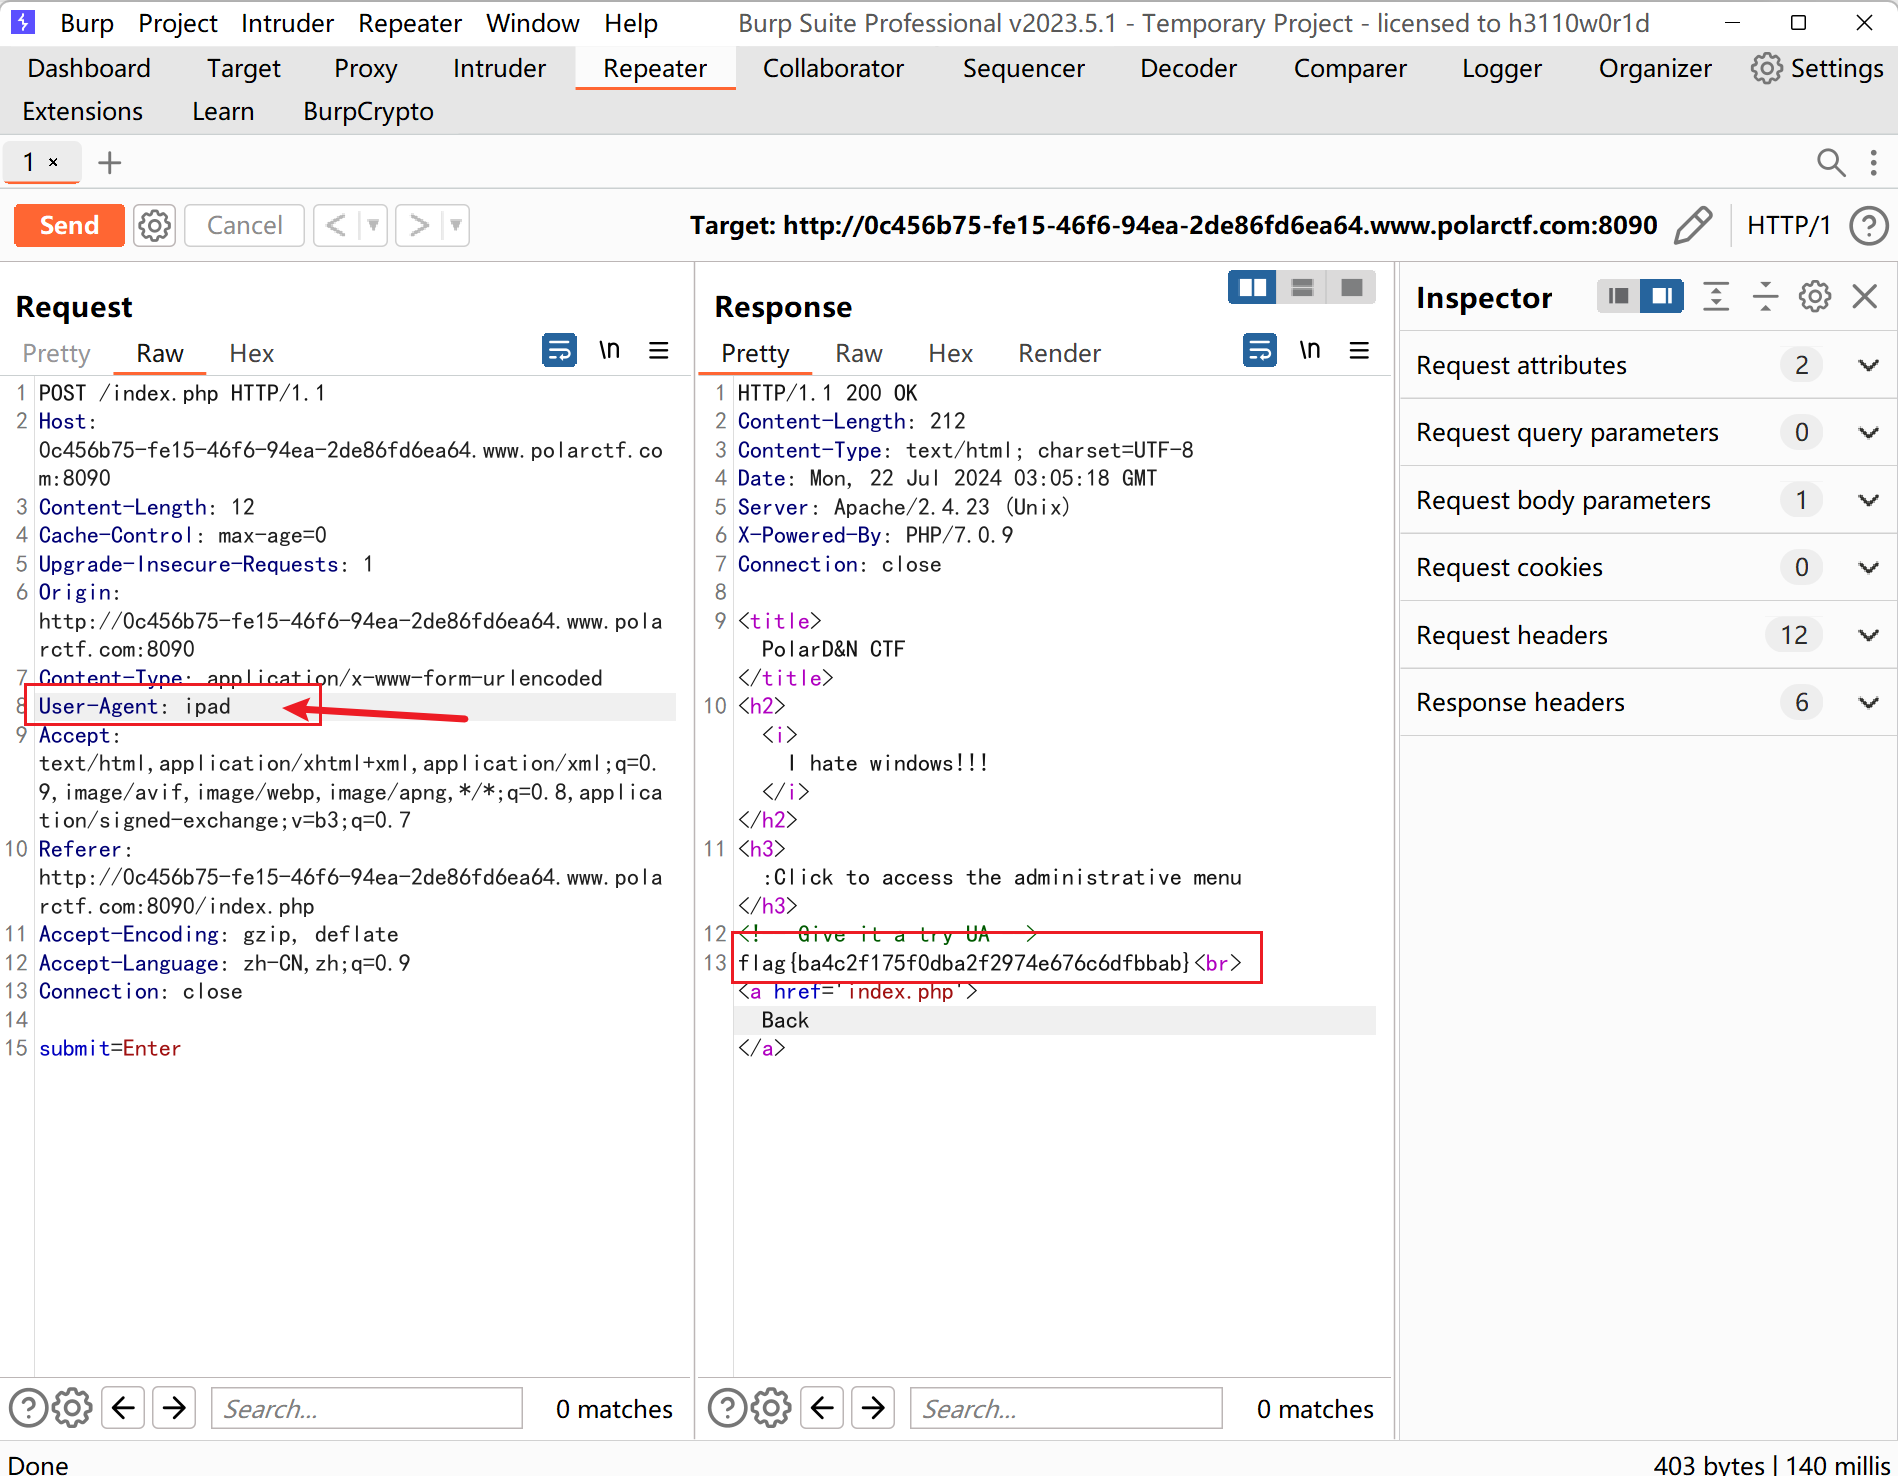Image resolution: width=1898 pixels, height=1476 pixels.
Task: Focus the request search field
Action: click(x=367, y=1408)
